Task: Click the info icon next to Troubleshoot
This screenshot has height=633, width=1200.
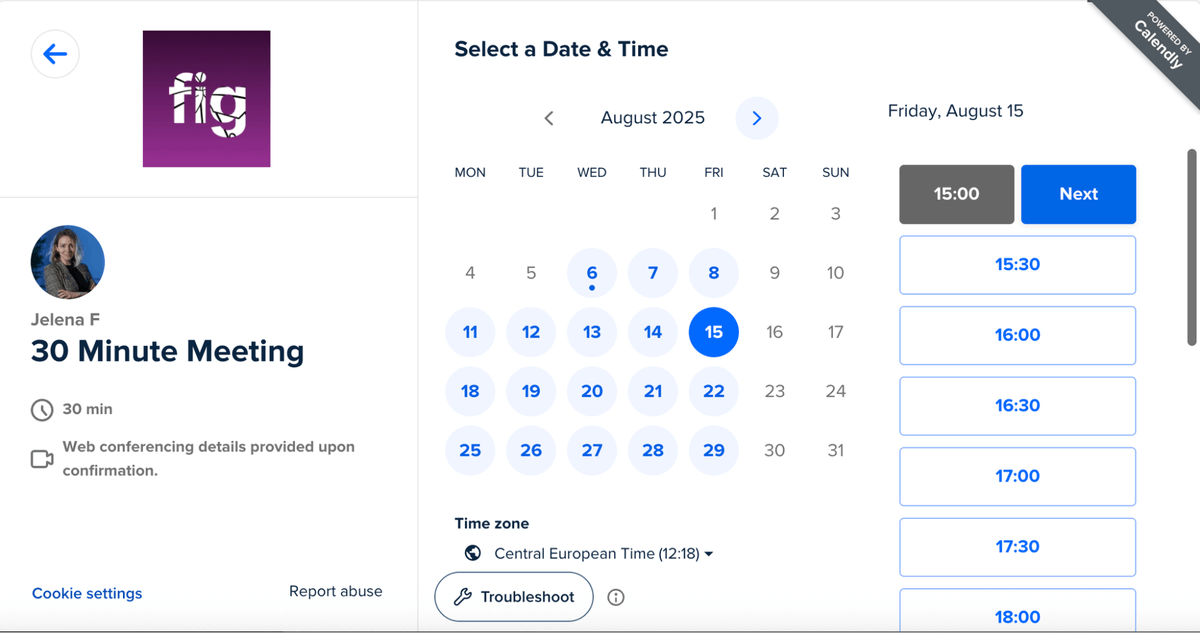Action: coord(616,597)
